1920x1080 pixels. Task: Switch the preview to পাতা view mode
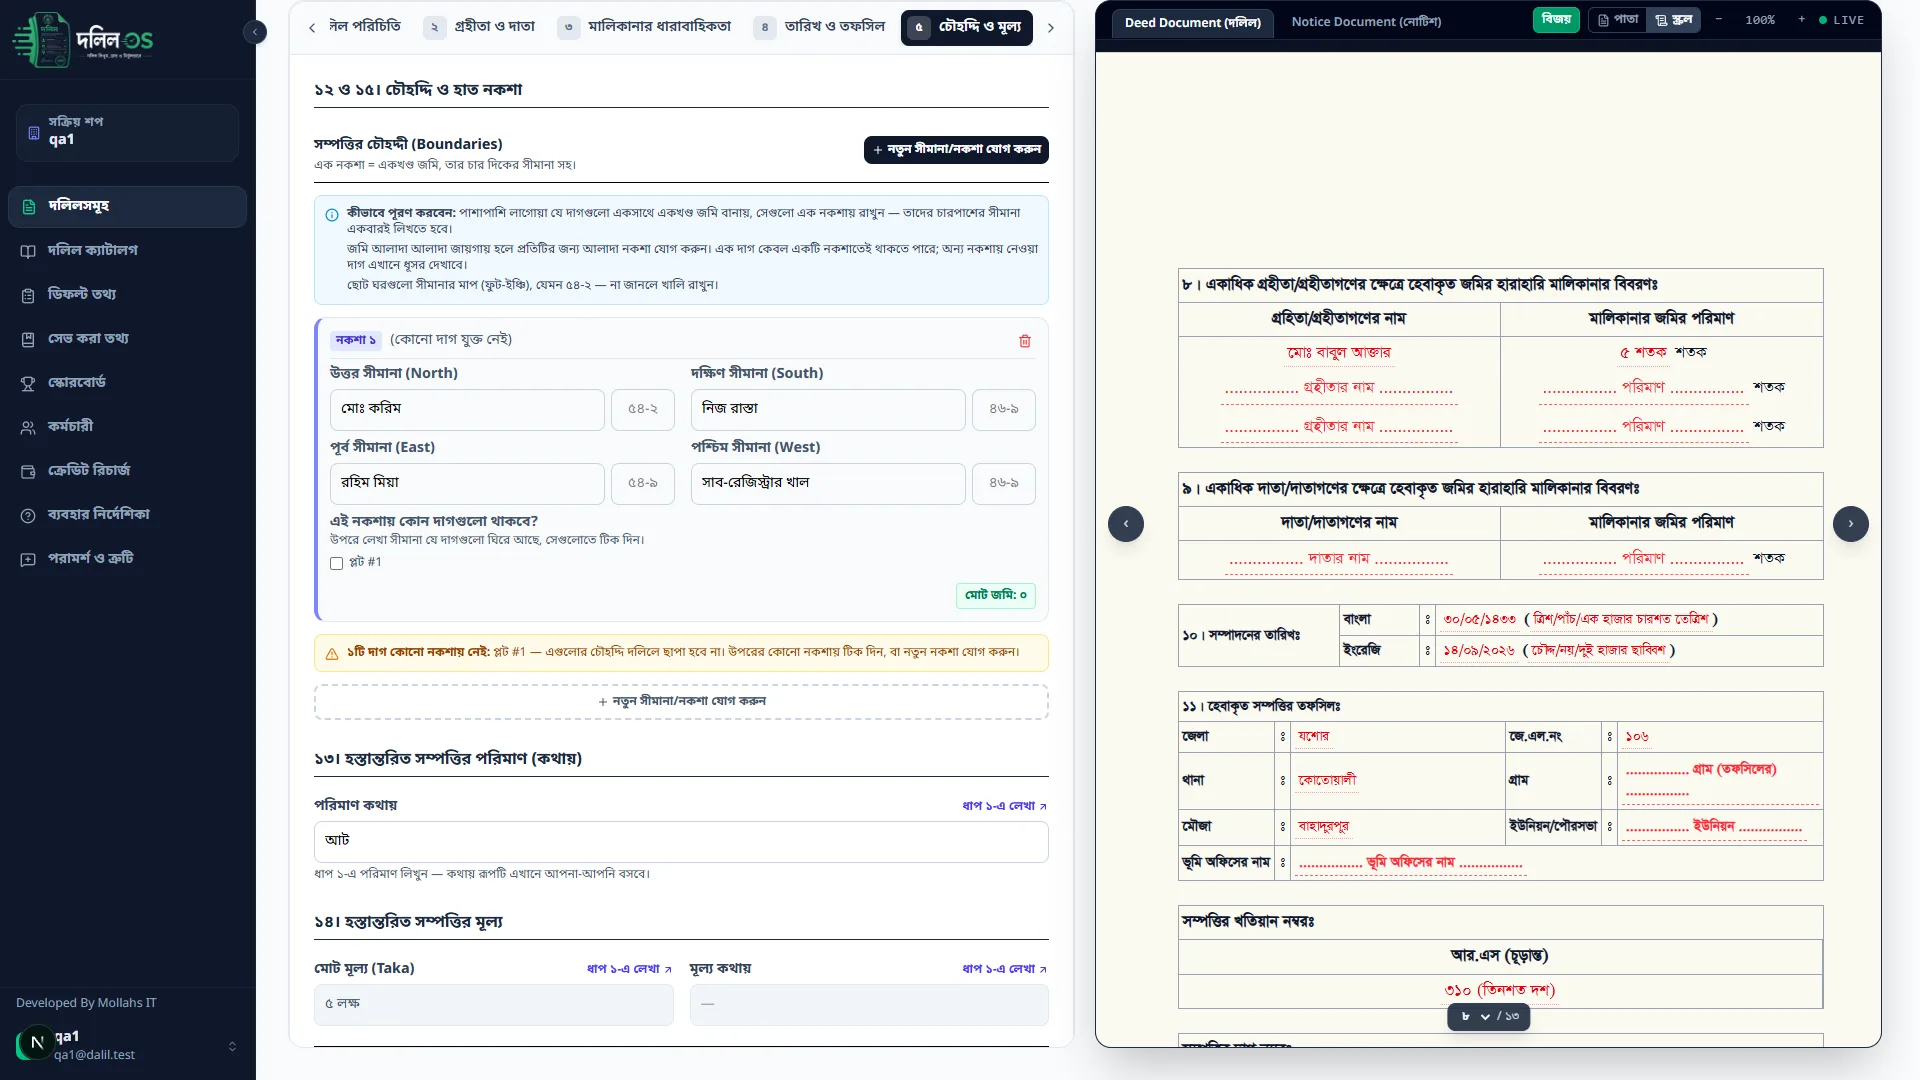tap(1618, 20)
